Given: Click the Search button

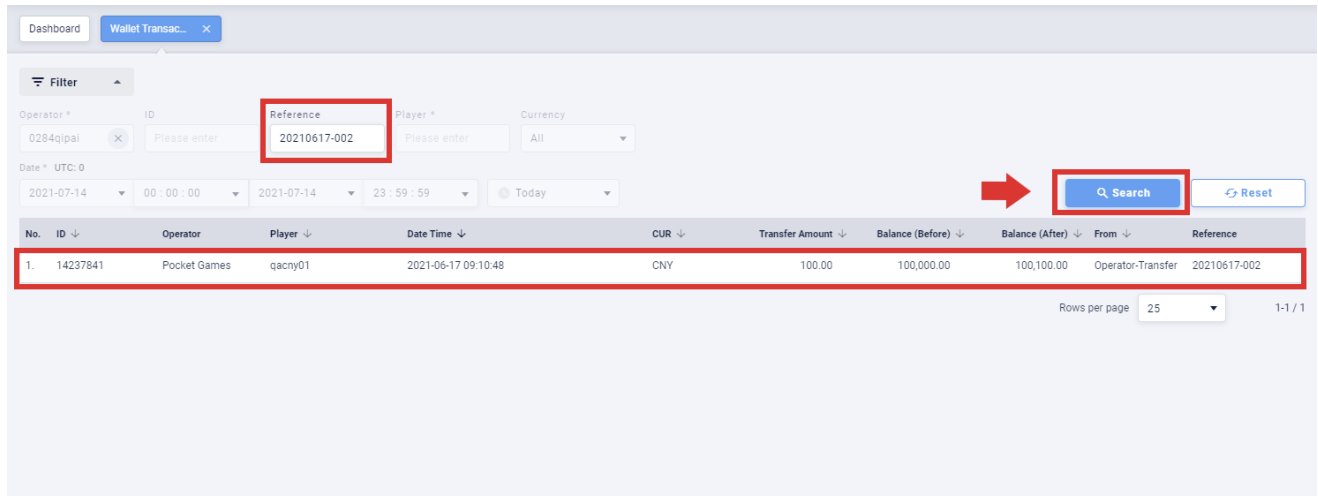Looking at the screenshot, I should 1122,193.
